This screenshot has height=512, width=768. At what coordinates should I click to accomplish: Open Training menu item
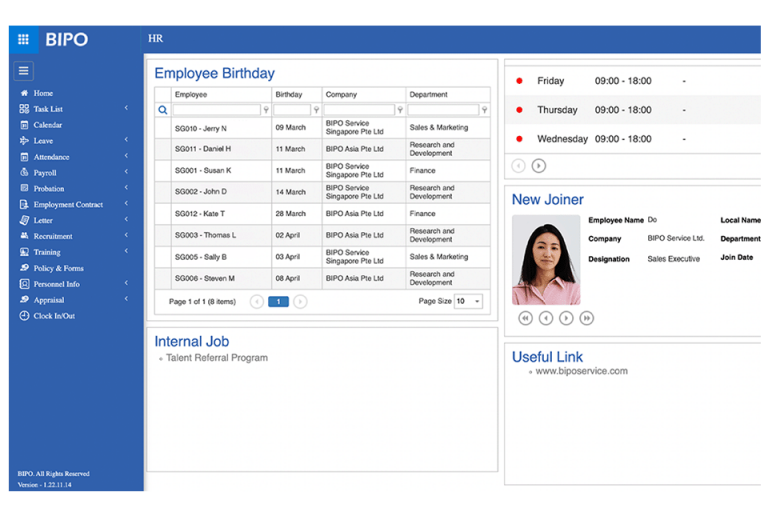[47, 252]
